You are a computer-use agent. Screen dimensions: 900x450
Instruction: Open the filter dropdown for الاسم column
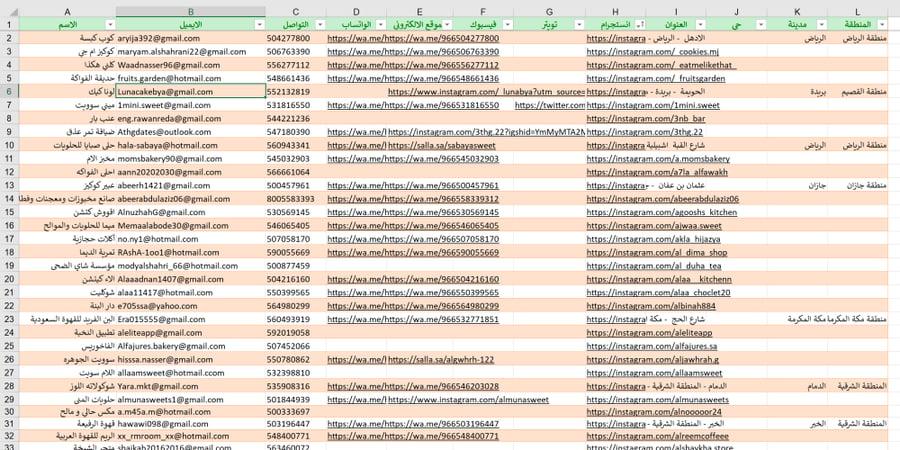[110, 24]
